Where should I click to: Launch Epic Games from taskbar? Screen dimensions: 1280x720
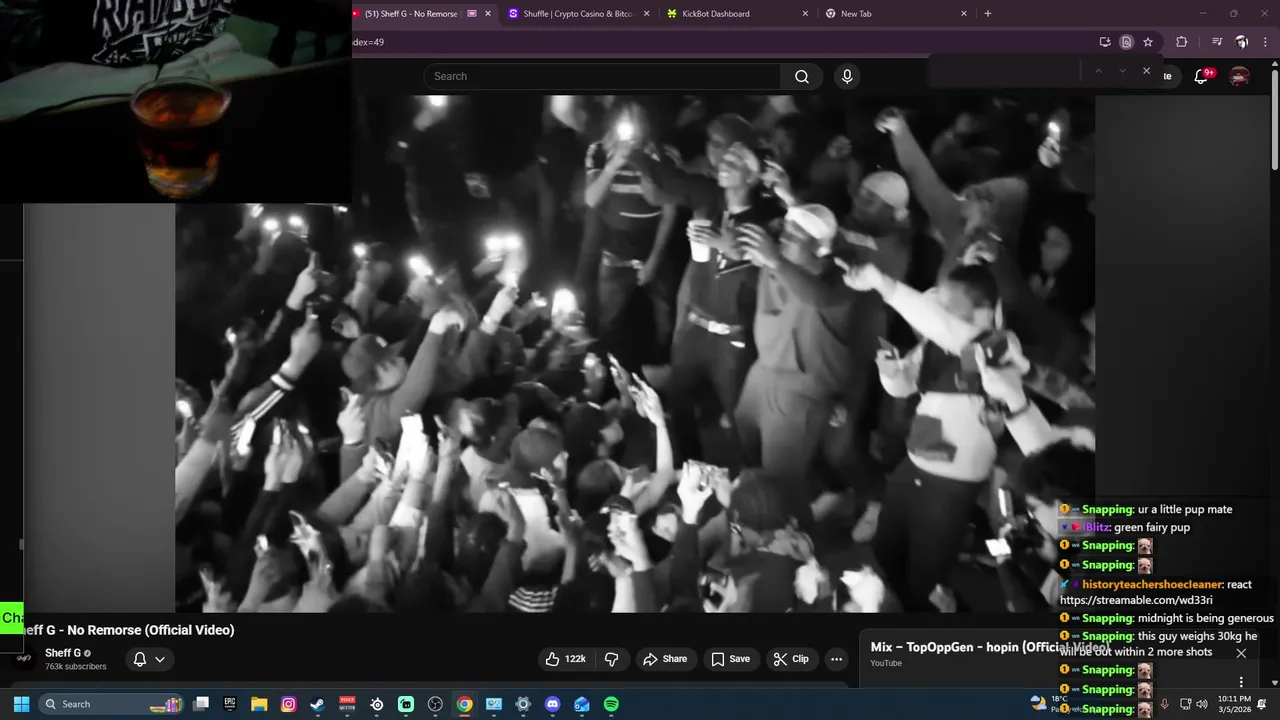230,704
